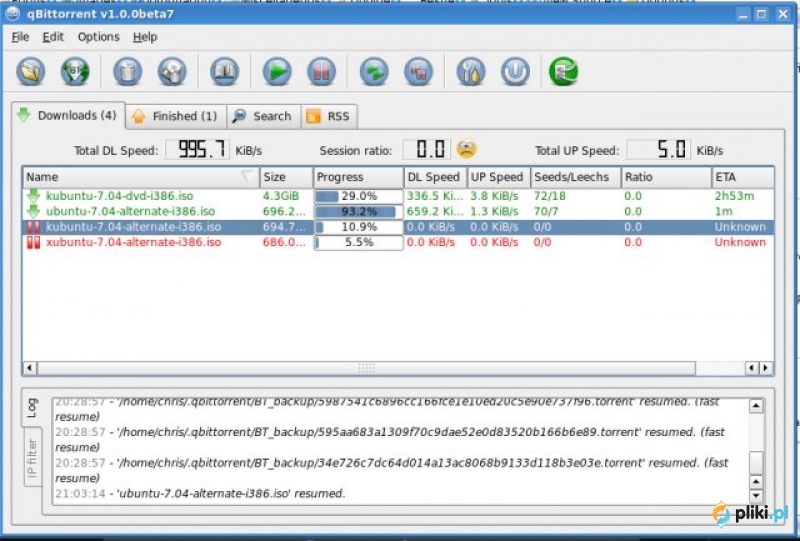Open torrent properties book icon
The width and height of the screenshot is (800, 541).
click(x=224, y=71)
